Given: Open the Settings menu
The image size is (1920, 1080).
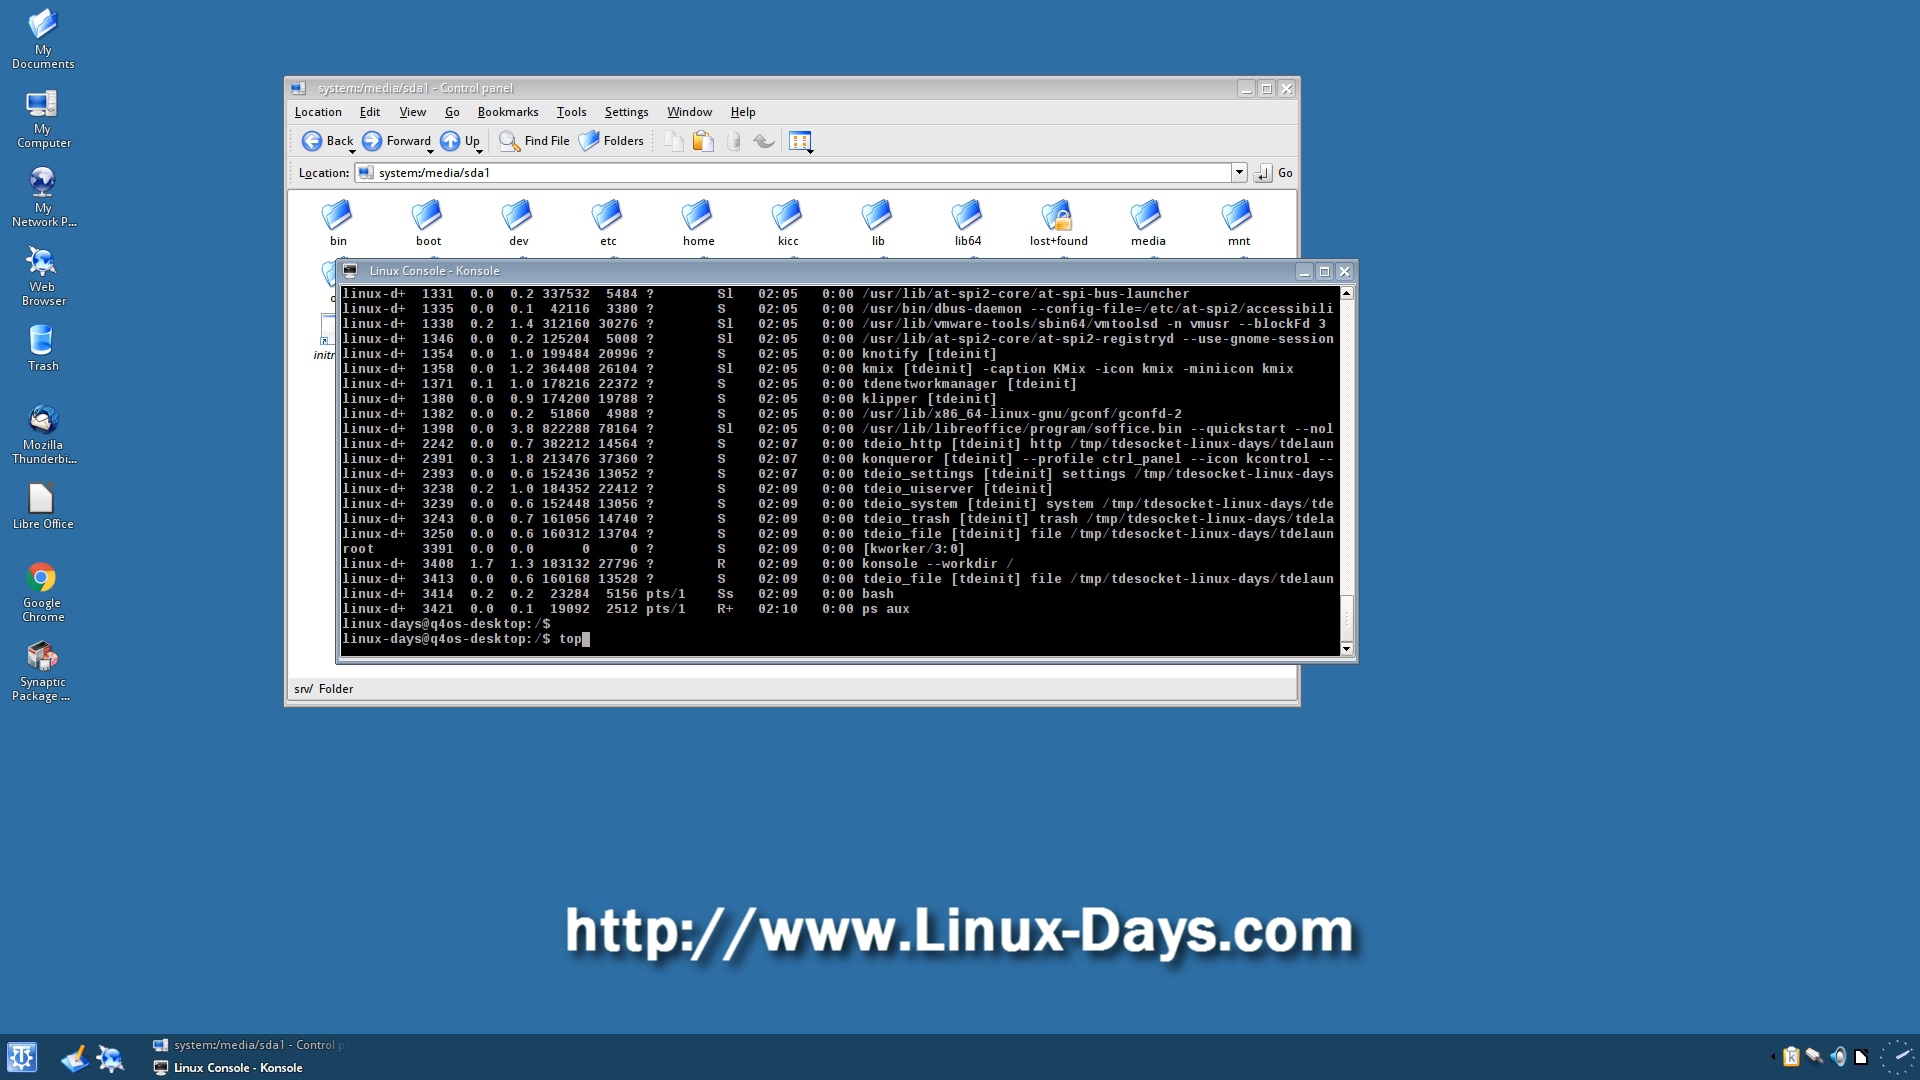Looking at the screenshot, I should 626,112.
